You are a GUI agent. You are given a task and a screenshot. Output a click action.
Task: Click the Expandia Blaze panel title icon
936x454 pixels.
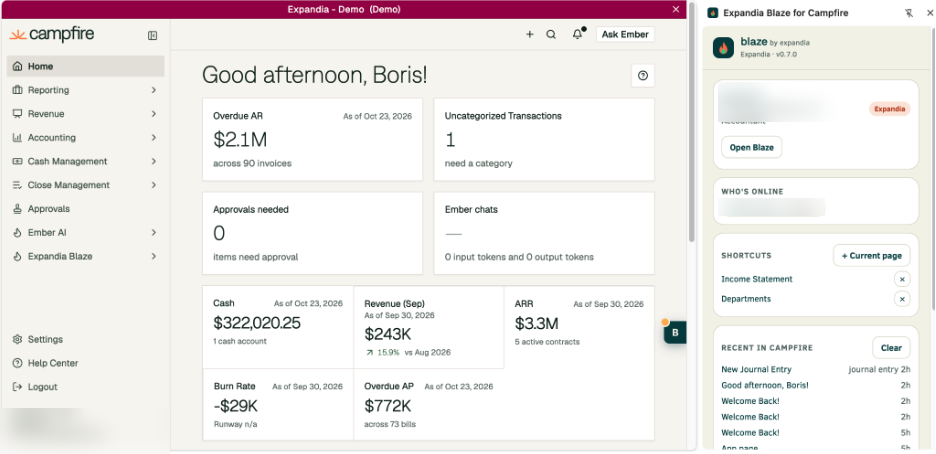click(x=712, y=13)
